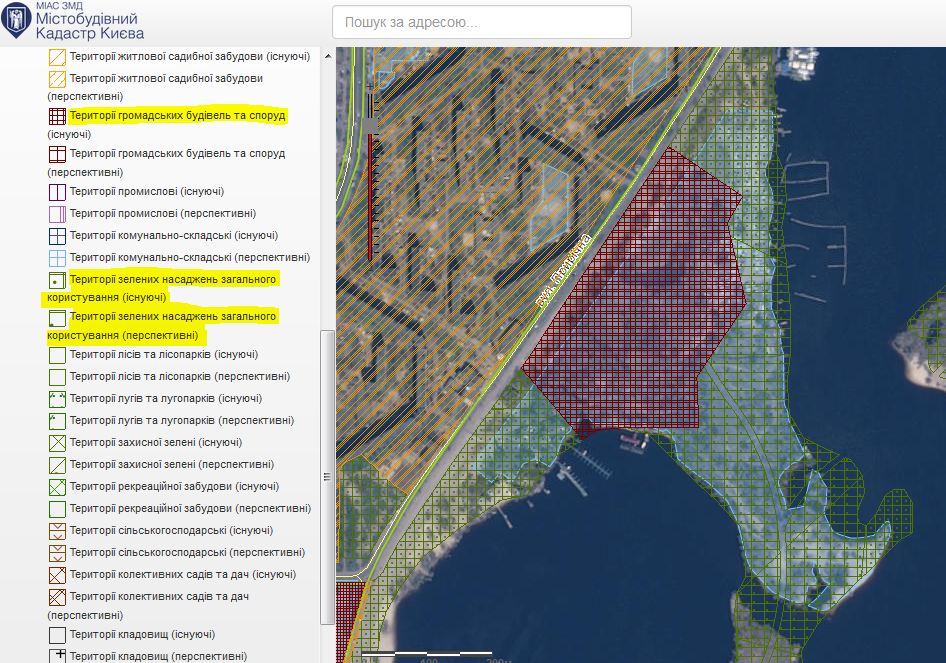The width and height of the screenshot is (946, 663).
Task: Click the prospective cemeteries legend icon
Action: coord(57,656)
